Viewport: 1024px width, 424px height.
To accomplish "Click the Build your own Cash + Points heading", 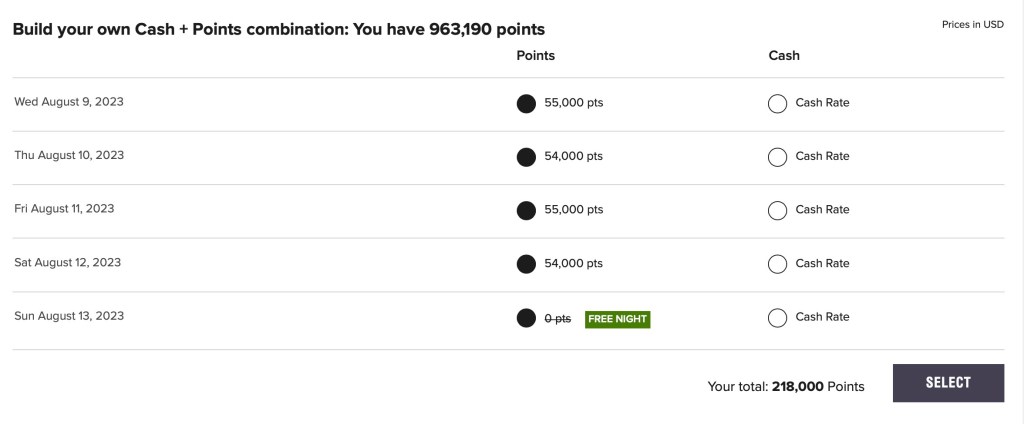I will click(279, 30).
